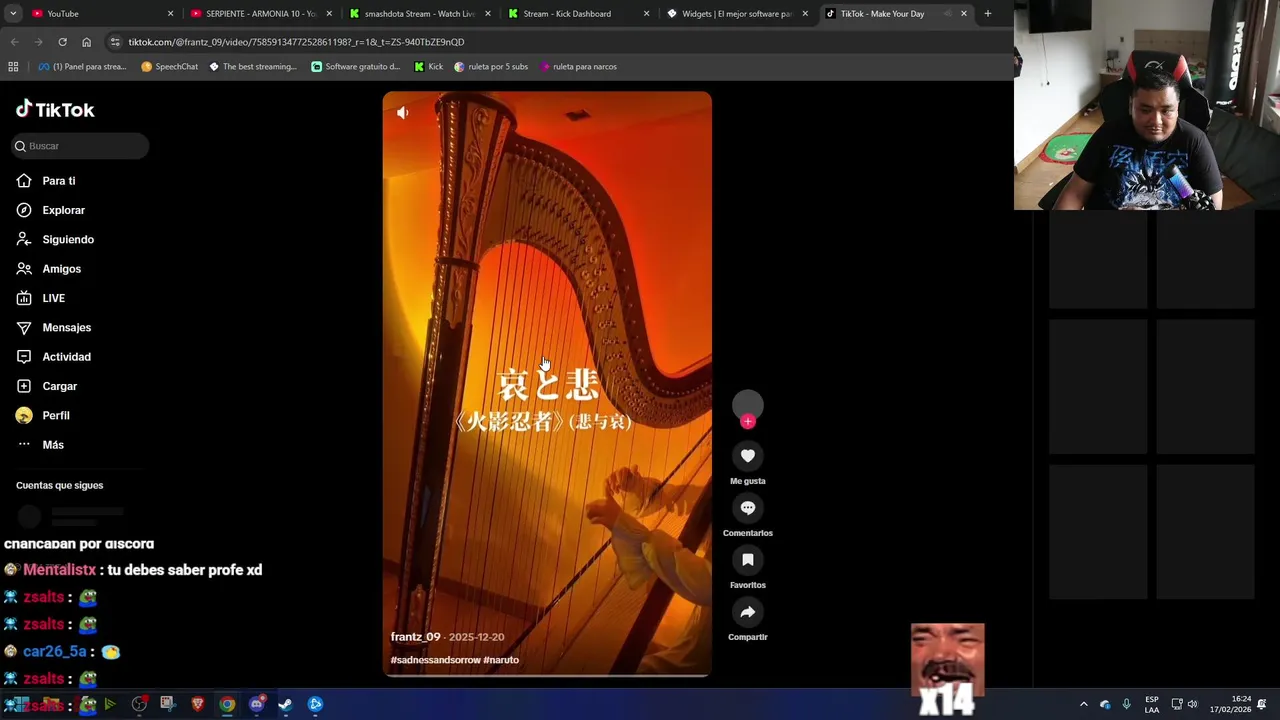The width and height of the screenshot is (1280, 720).
Task: Open the #sadnessandsorrow hashtag
Action: click(x=435, y=660)
